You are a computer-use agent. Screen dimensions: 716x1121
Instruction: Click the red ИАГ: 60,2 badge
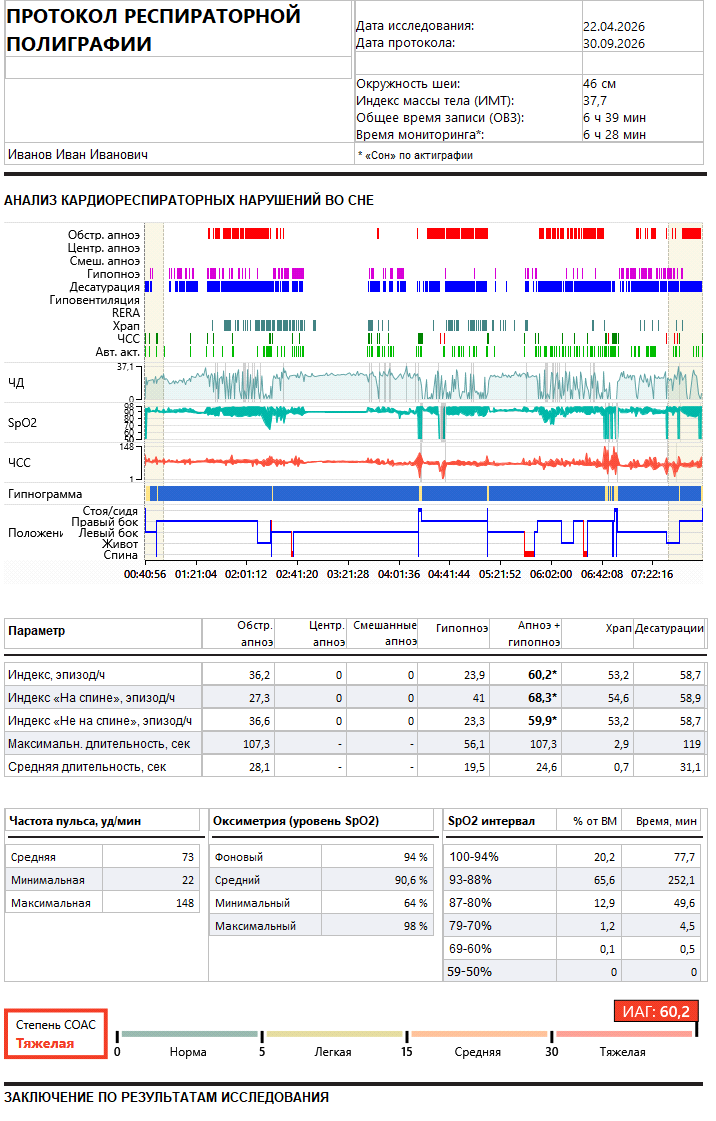(655, 1012)
